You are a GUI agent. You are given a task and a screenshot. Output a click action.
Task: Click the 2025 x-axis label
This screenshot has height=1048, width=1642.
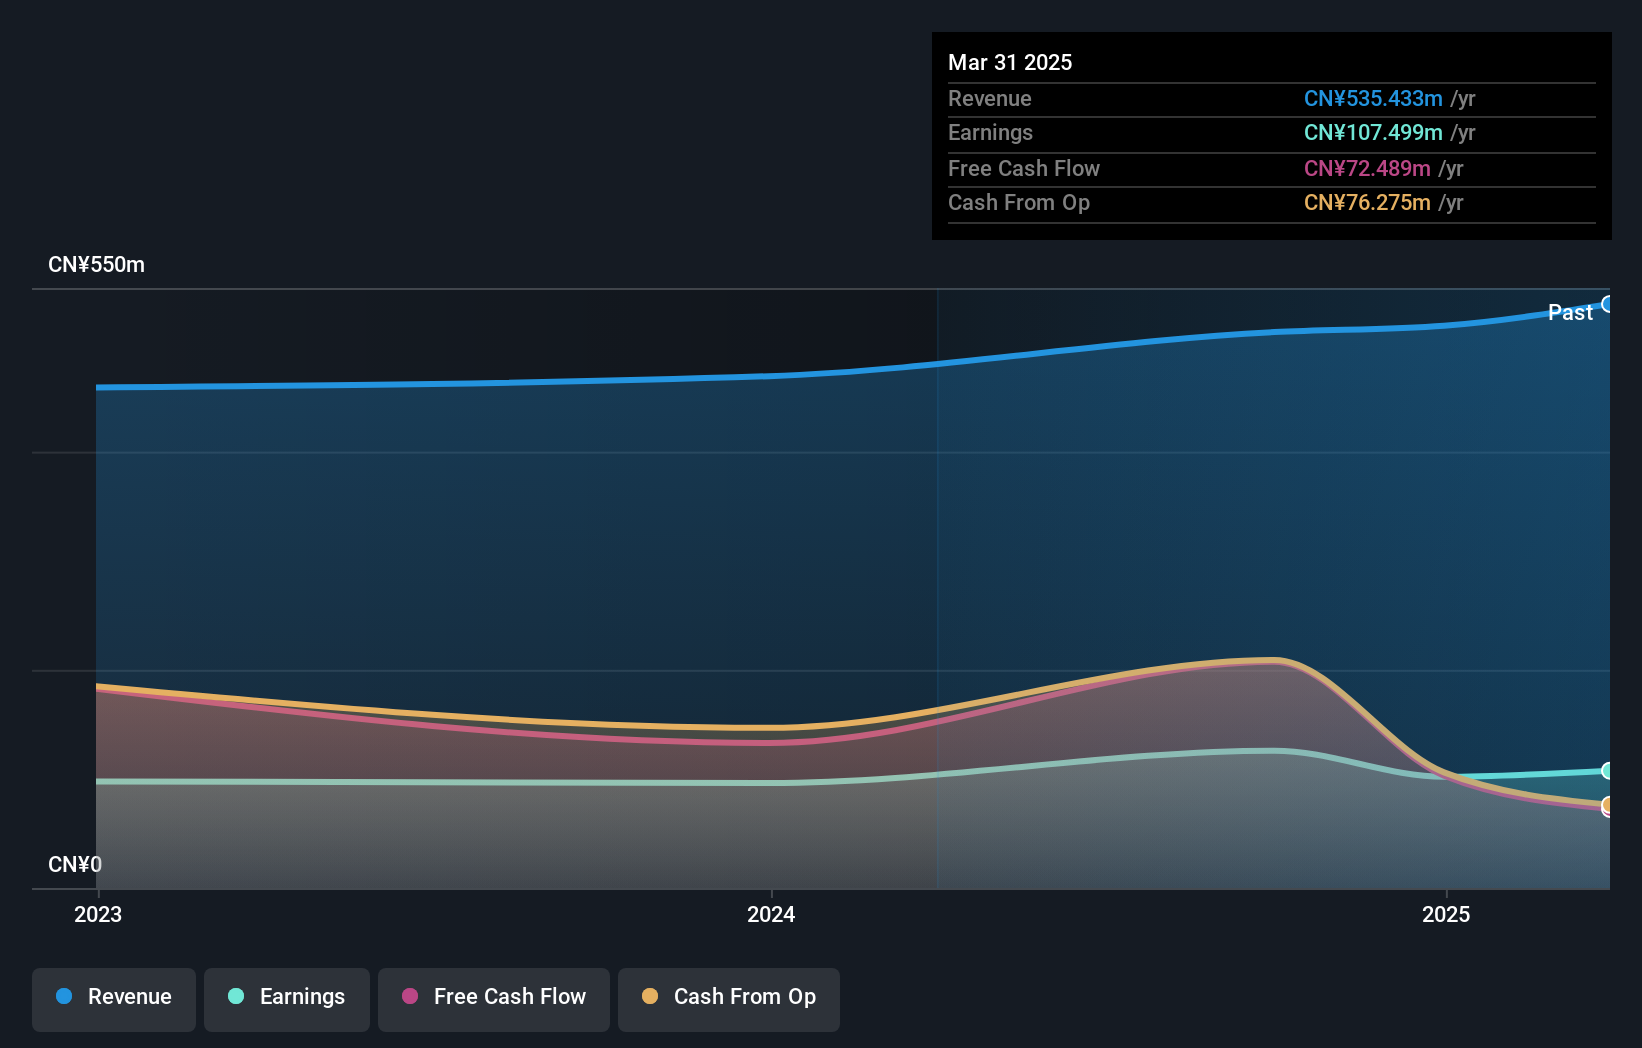click(x=1446, y=914)
